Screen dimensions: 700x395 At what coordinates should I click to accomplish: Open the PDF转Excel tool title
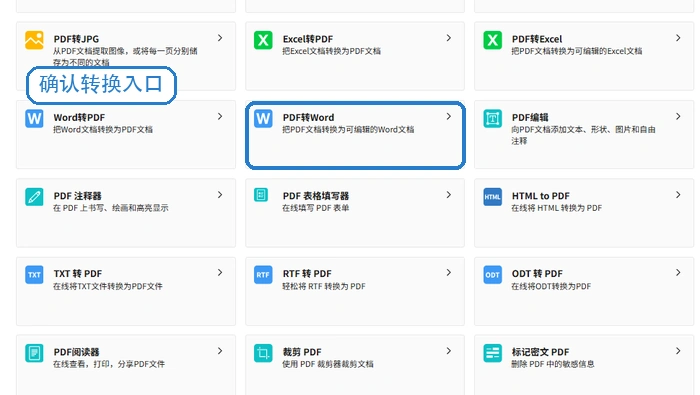tap(537, 39)
